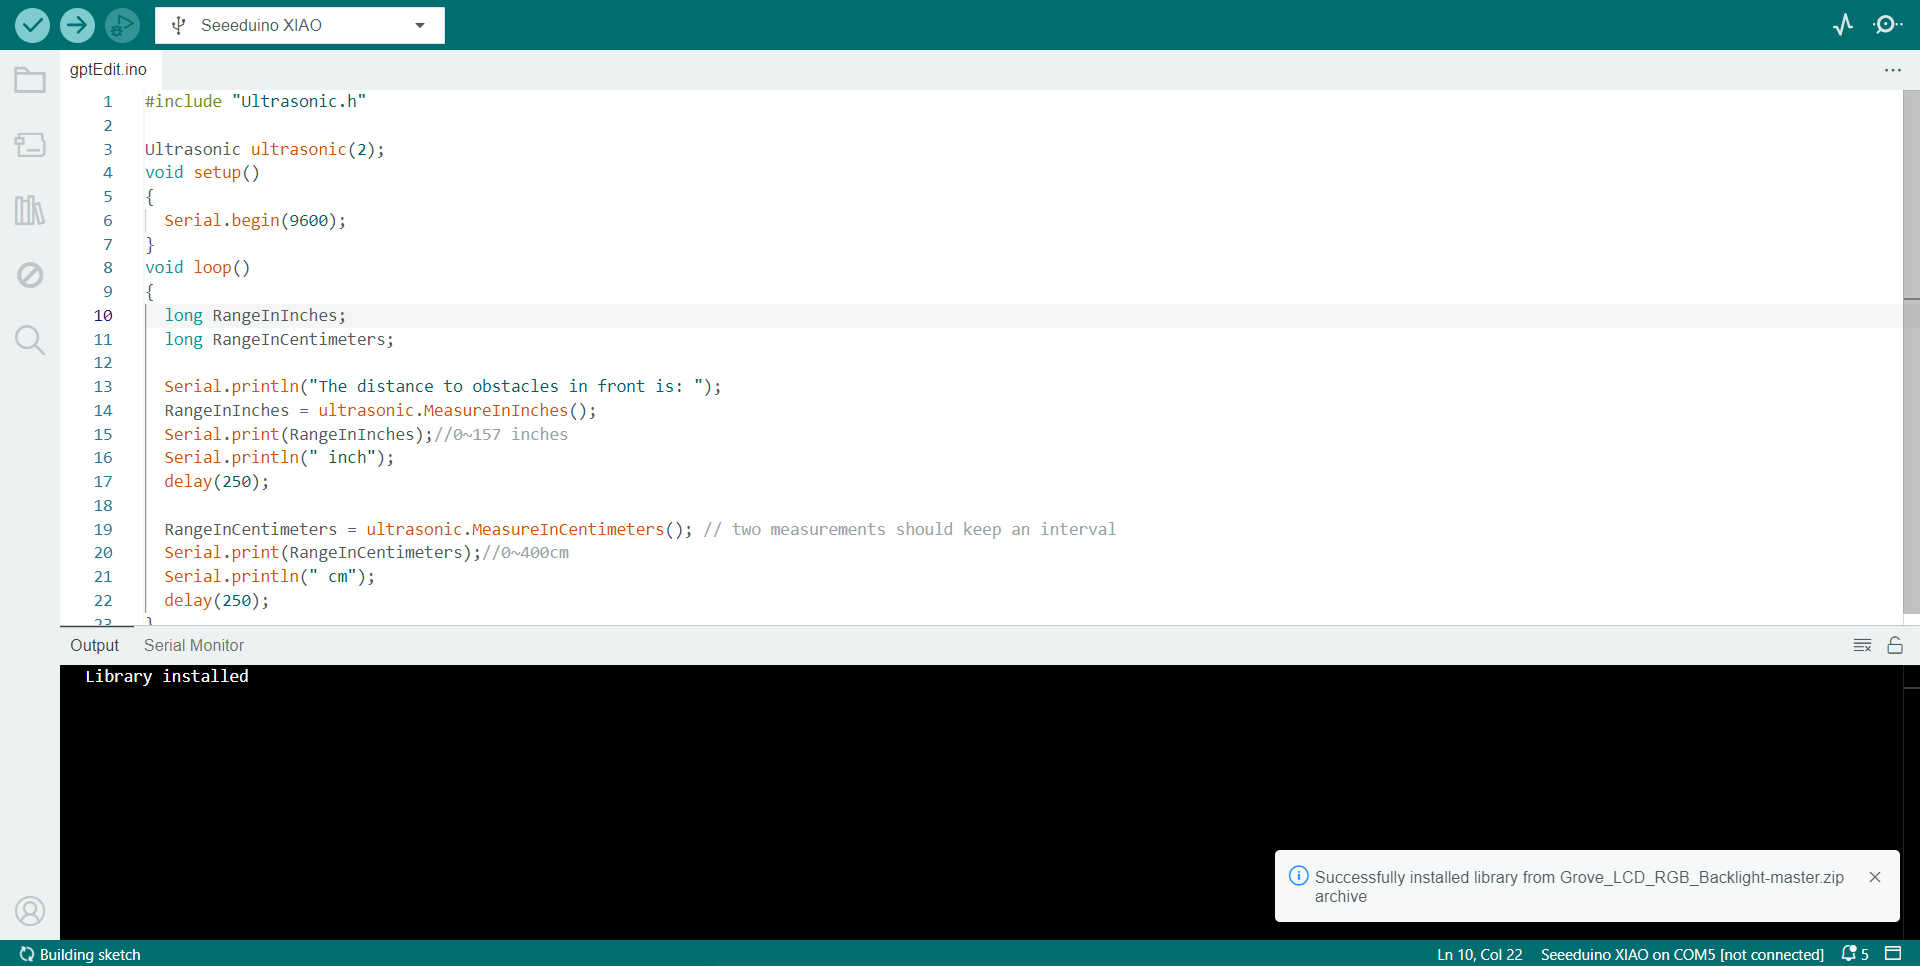Open the Seeeduino XIAO board selector dropdown
This screenshot has width=1920, height=966.
point(300,25)
